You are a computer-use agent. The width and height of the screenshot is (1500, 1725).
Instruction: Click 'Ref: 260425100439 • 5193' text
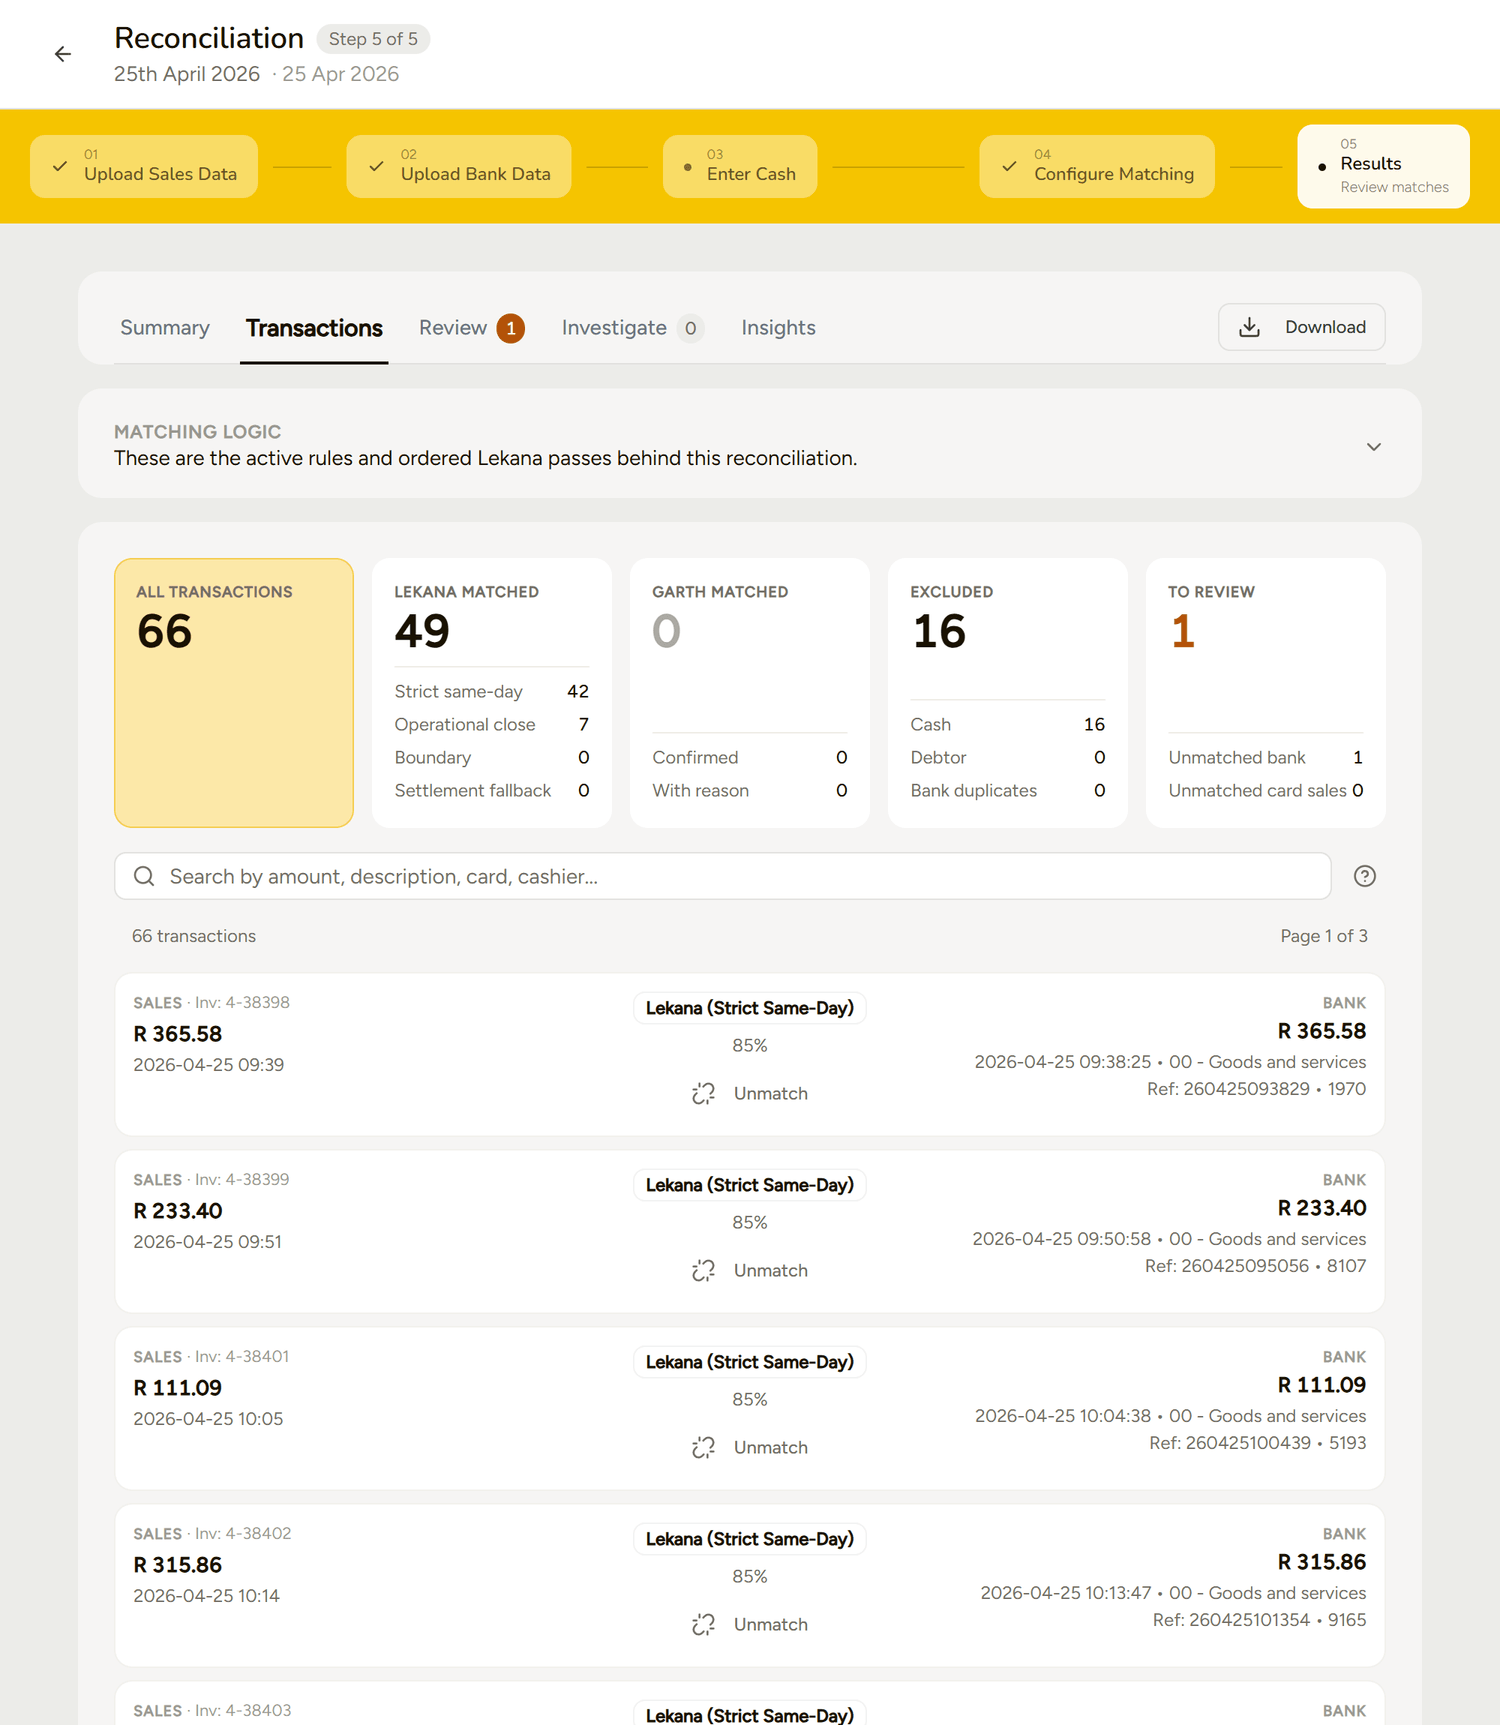point(1258,1443)
